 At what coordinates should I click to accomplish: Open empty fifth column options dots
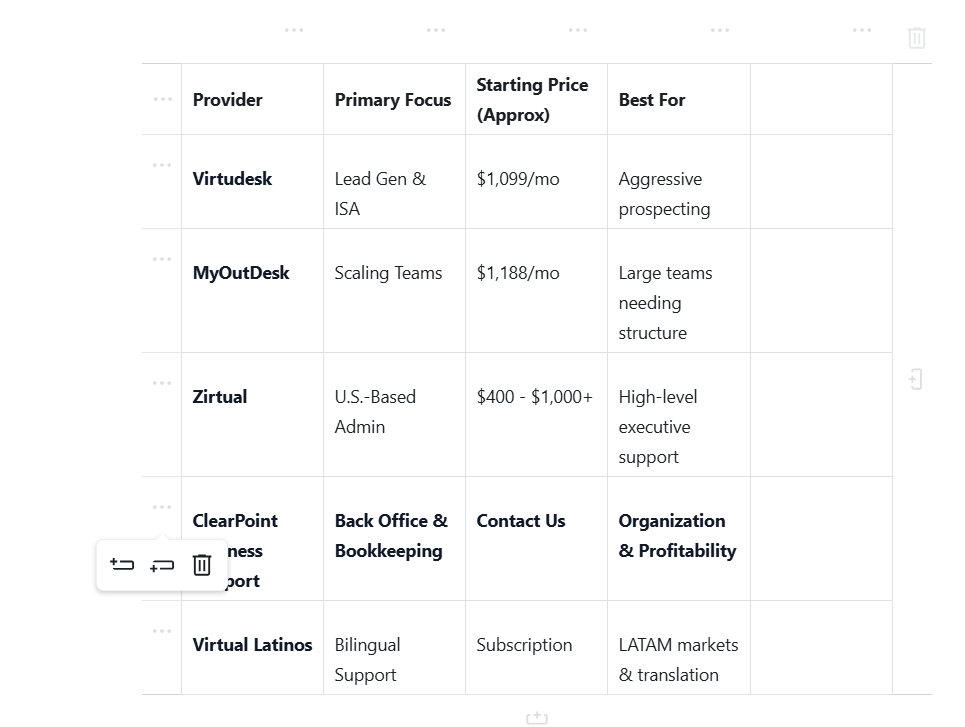862,30
